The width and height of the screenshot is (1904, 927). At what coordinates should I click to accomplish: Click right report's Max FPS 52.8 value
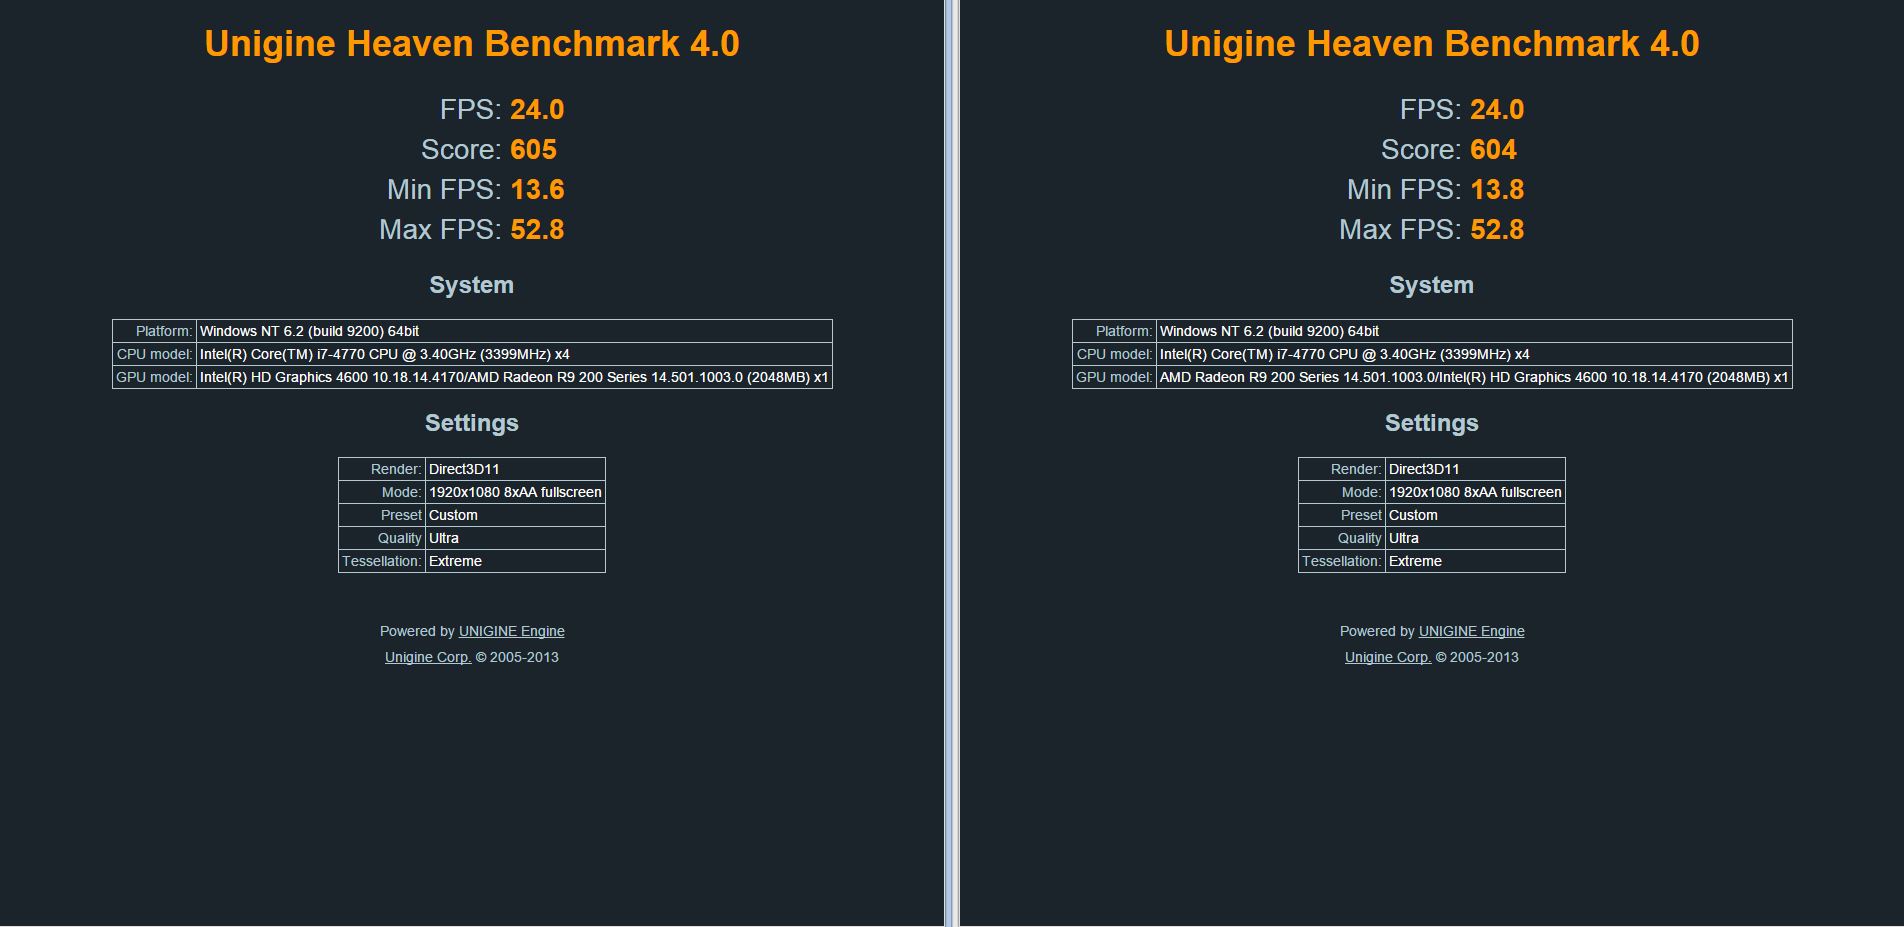(x=1497, y=230)
